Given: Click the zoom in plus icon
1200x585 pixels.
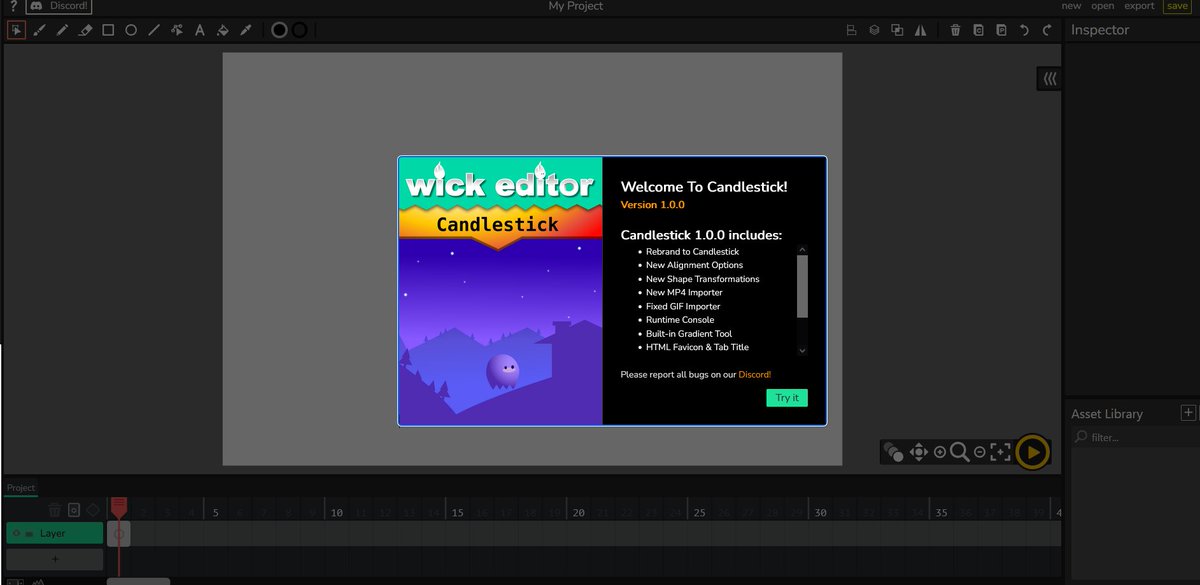Looking at the screenshot, I should pyautogui.click(x=939, y=453).
